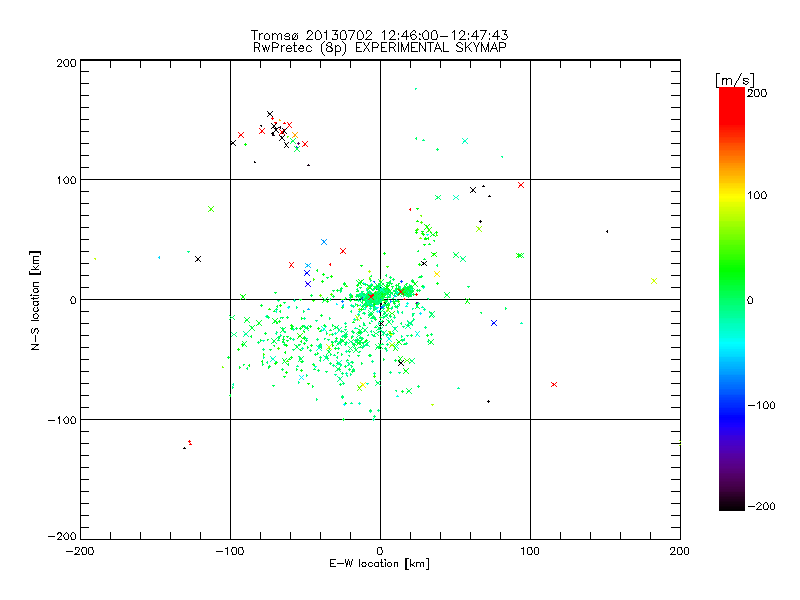Image resolution: width=800 pixels, height=600 pixels.
Task: Click the yellow region of the velocity colorbar
Action: [732, 196]
